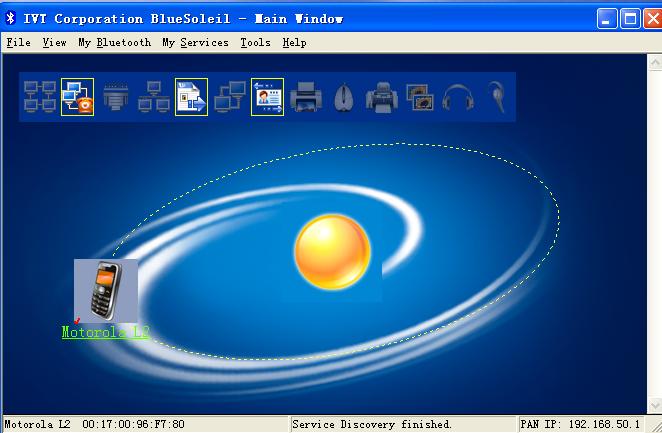Screen dimensions: 662x433
Task: Click the scroll-down arrow of the vertical scrollbar
Action: 654,406
